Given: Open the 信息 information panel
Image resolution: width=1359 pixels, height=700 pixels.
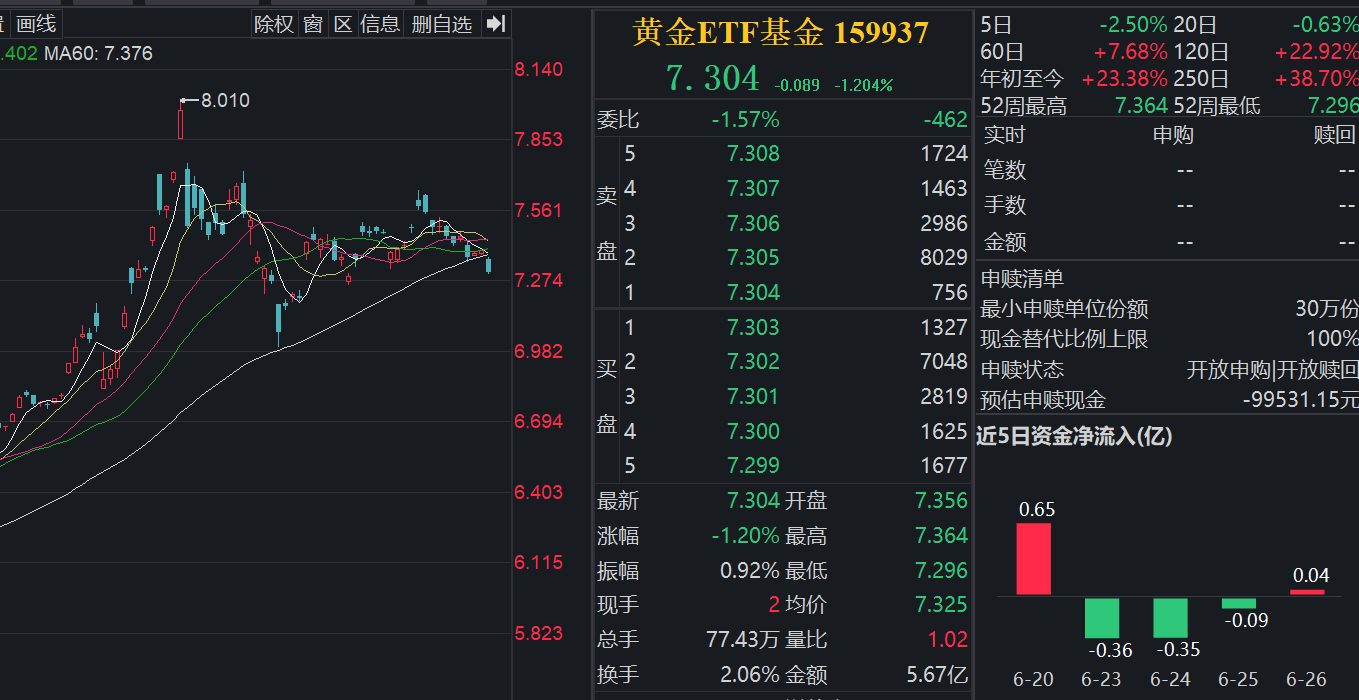Looking at the screenshot, I should [x=381, y=23].
